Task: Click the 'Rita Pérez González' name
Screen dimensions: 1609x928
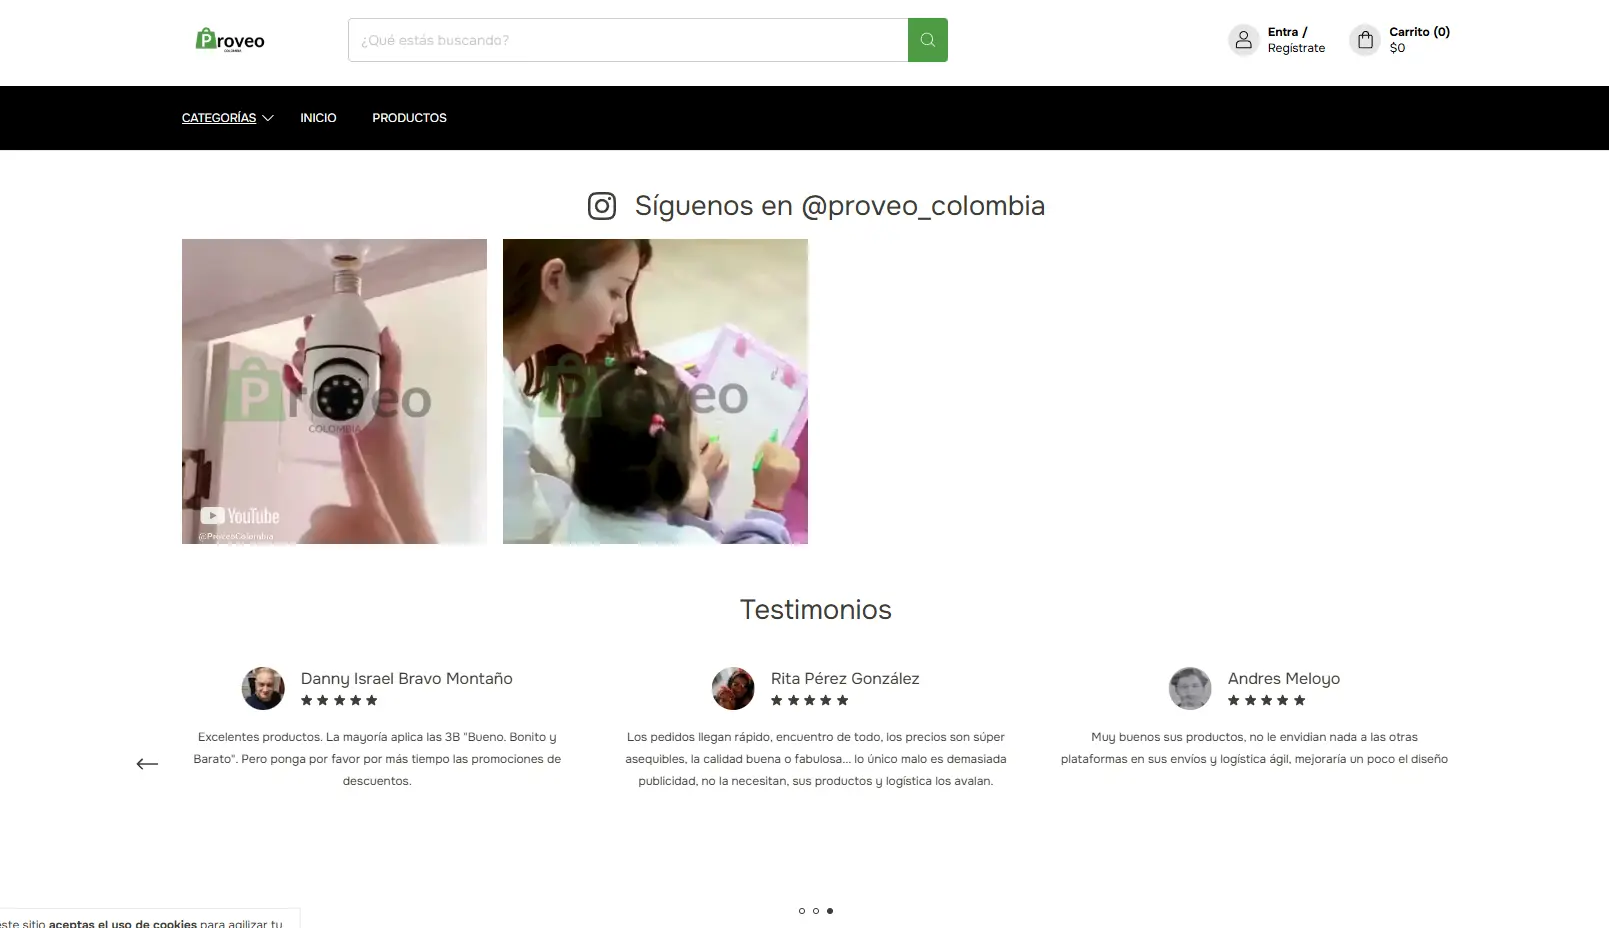Action: 845,678
